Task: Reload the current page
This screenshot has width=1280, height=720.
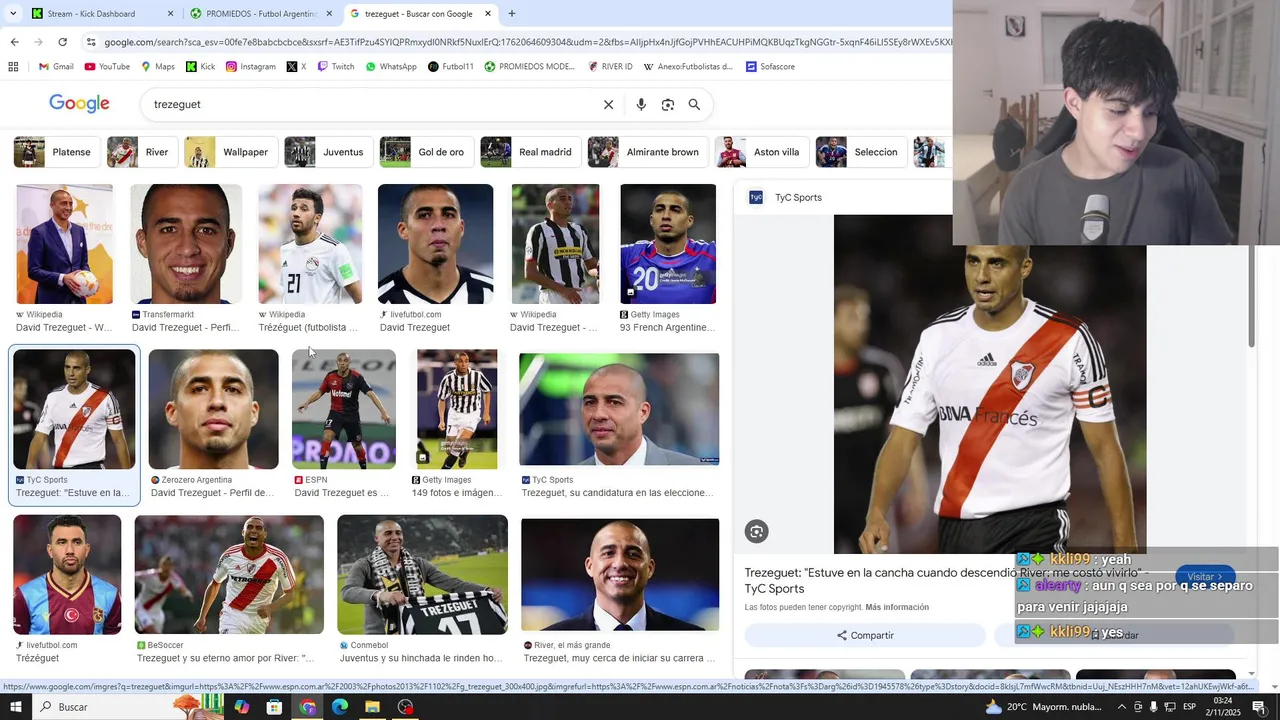Action: (62, 42)
